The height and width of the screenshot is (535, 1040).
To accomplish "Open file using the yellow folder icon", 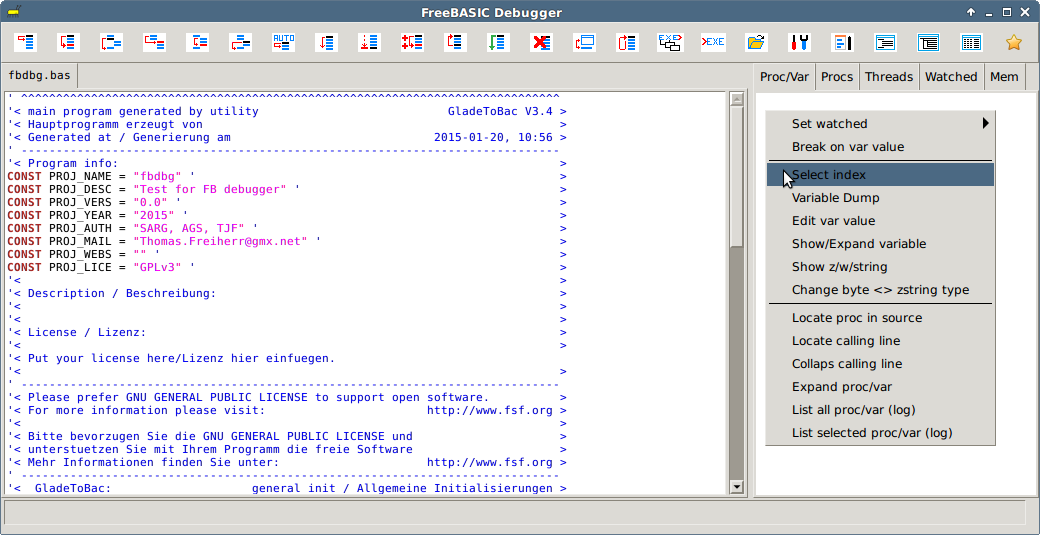I will click(756, 42).
